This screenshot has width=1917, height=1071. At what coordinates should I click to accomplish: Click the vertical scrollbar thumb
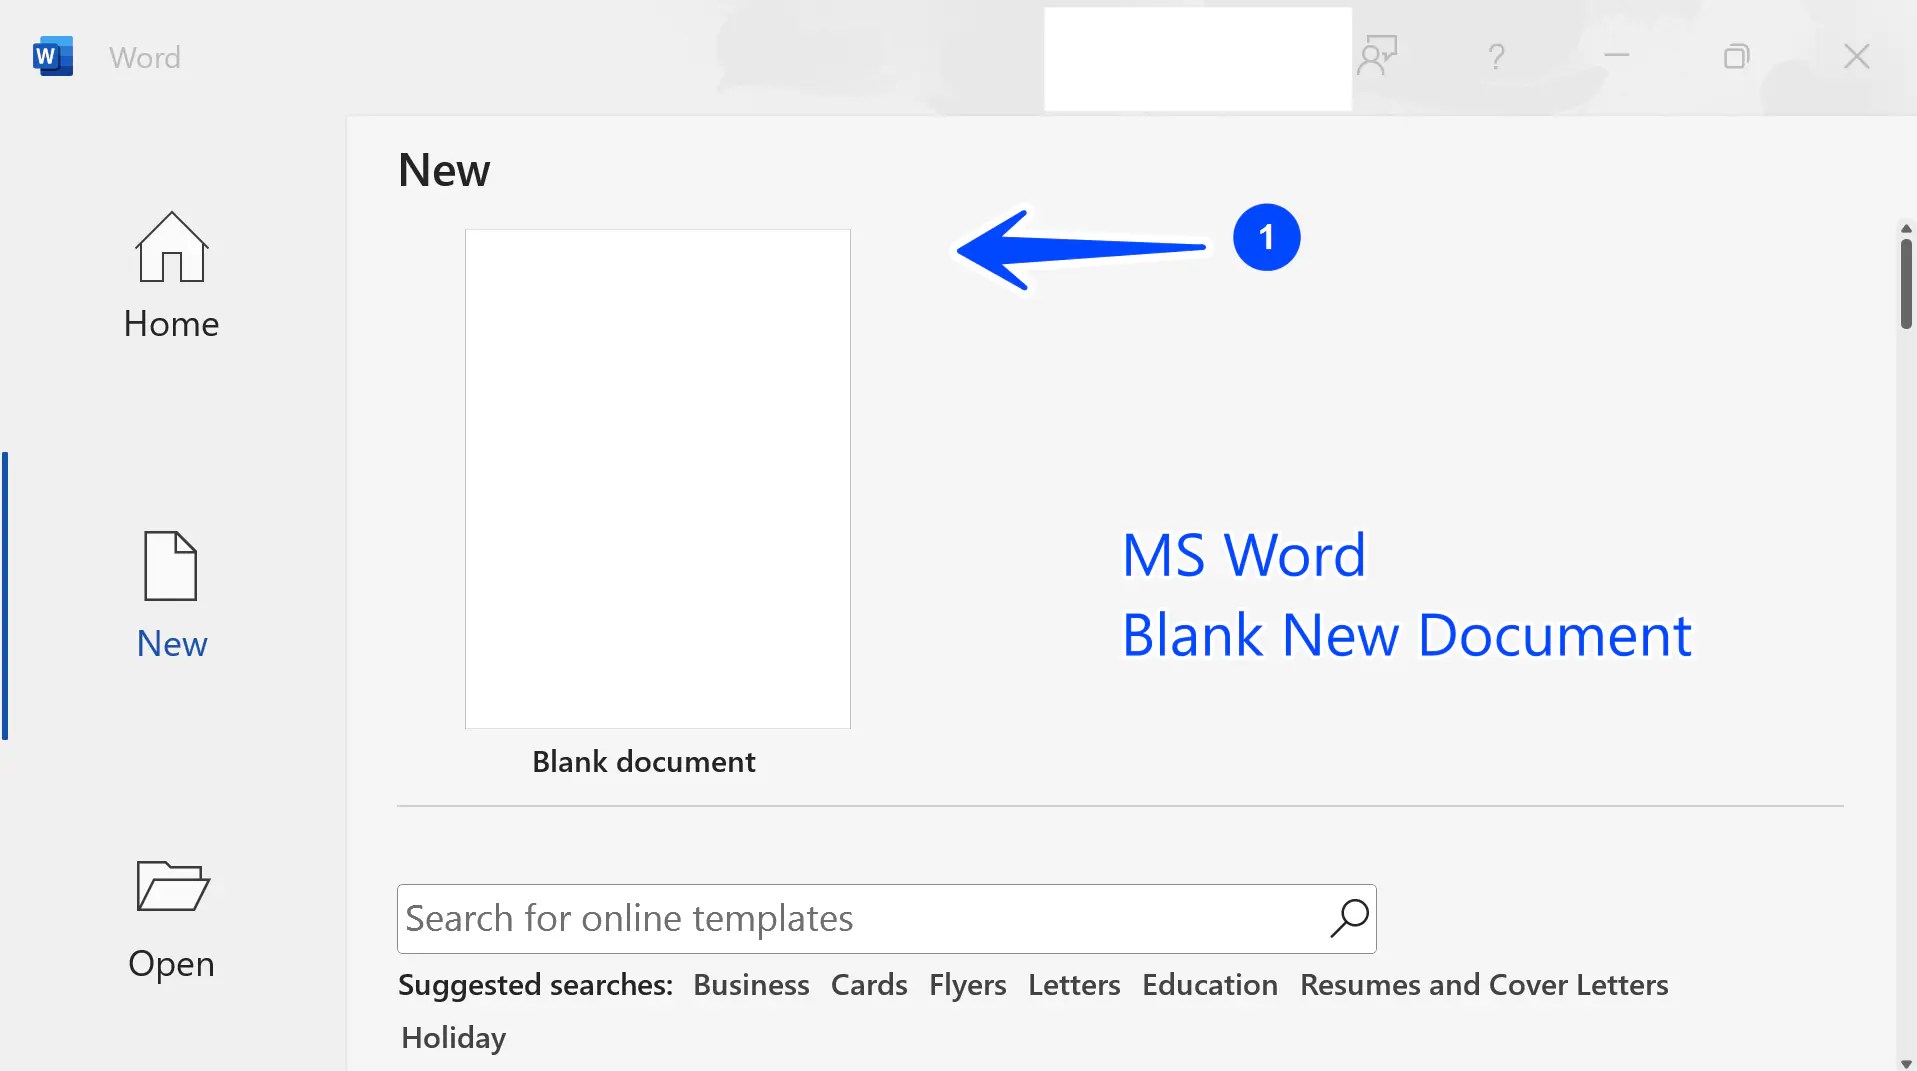[1906, 284]
